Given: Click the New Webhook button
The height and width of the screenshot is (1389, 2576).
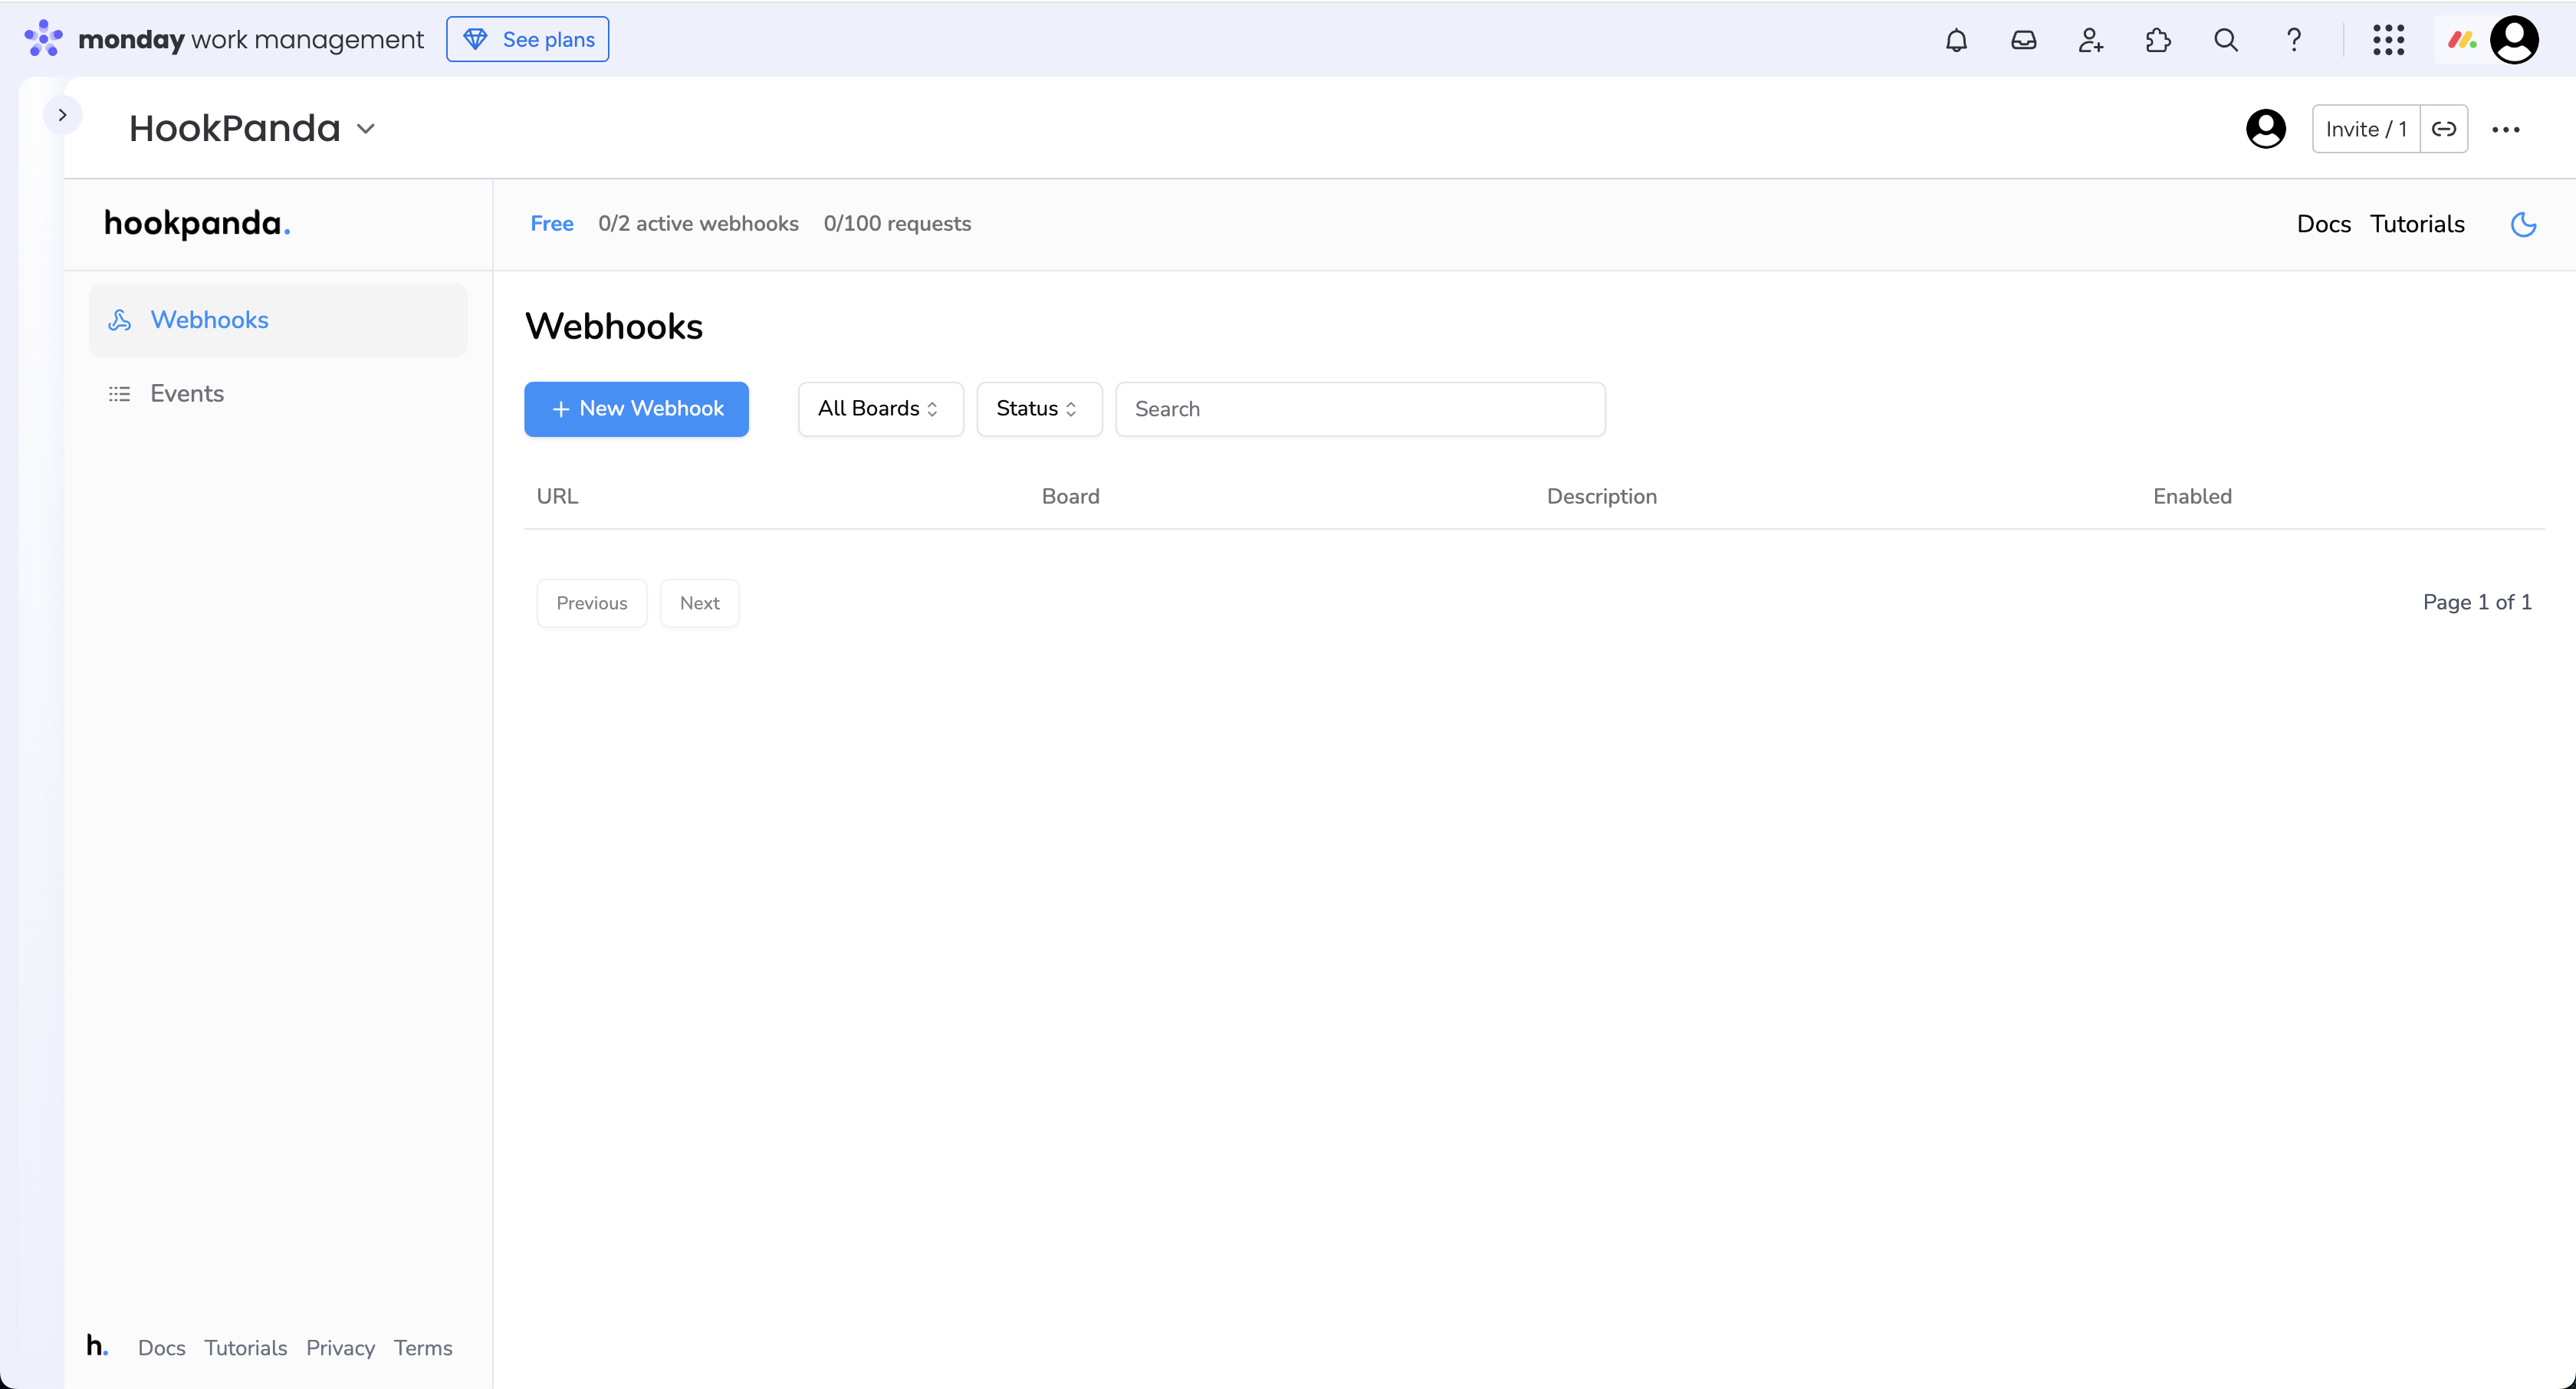Looking at the screenshot, I should (x=636, y=409).
